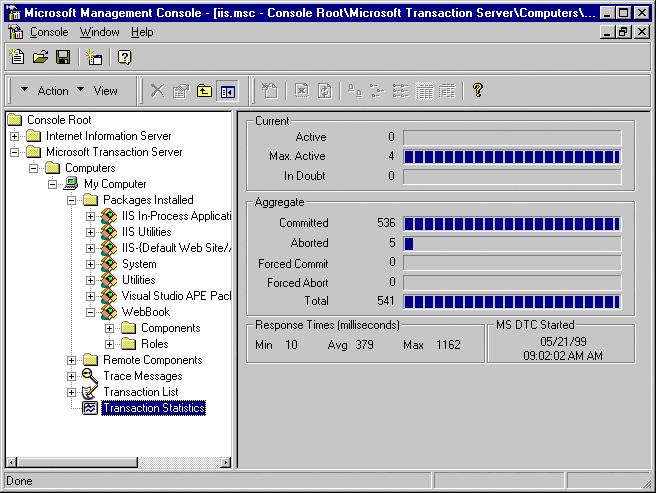Collapse the Packages Installed node
This screenshot has height=493, width=656.
click(72, 200)
